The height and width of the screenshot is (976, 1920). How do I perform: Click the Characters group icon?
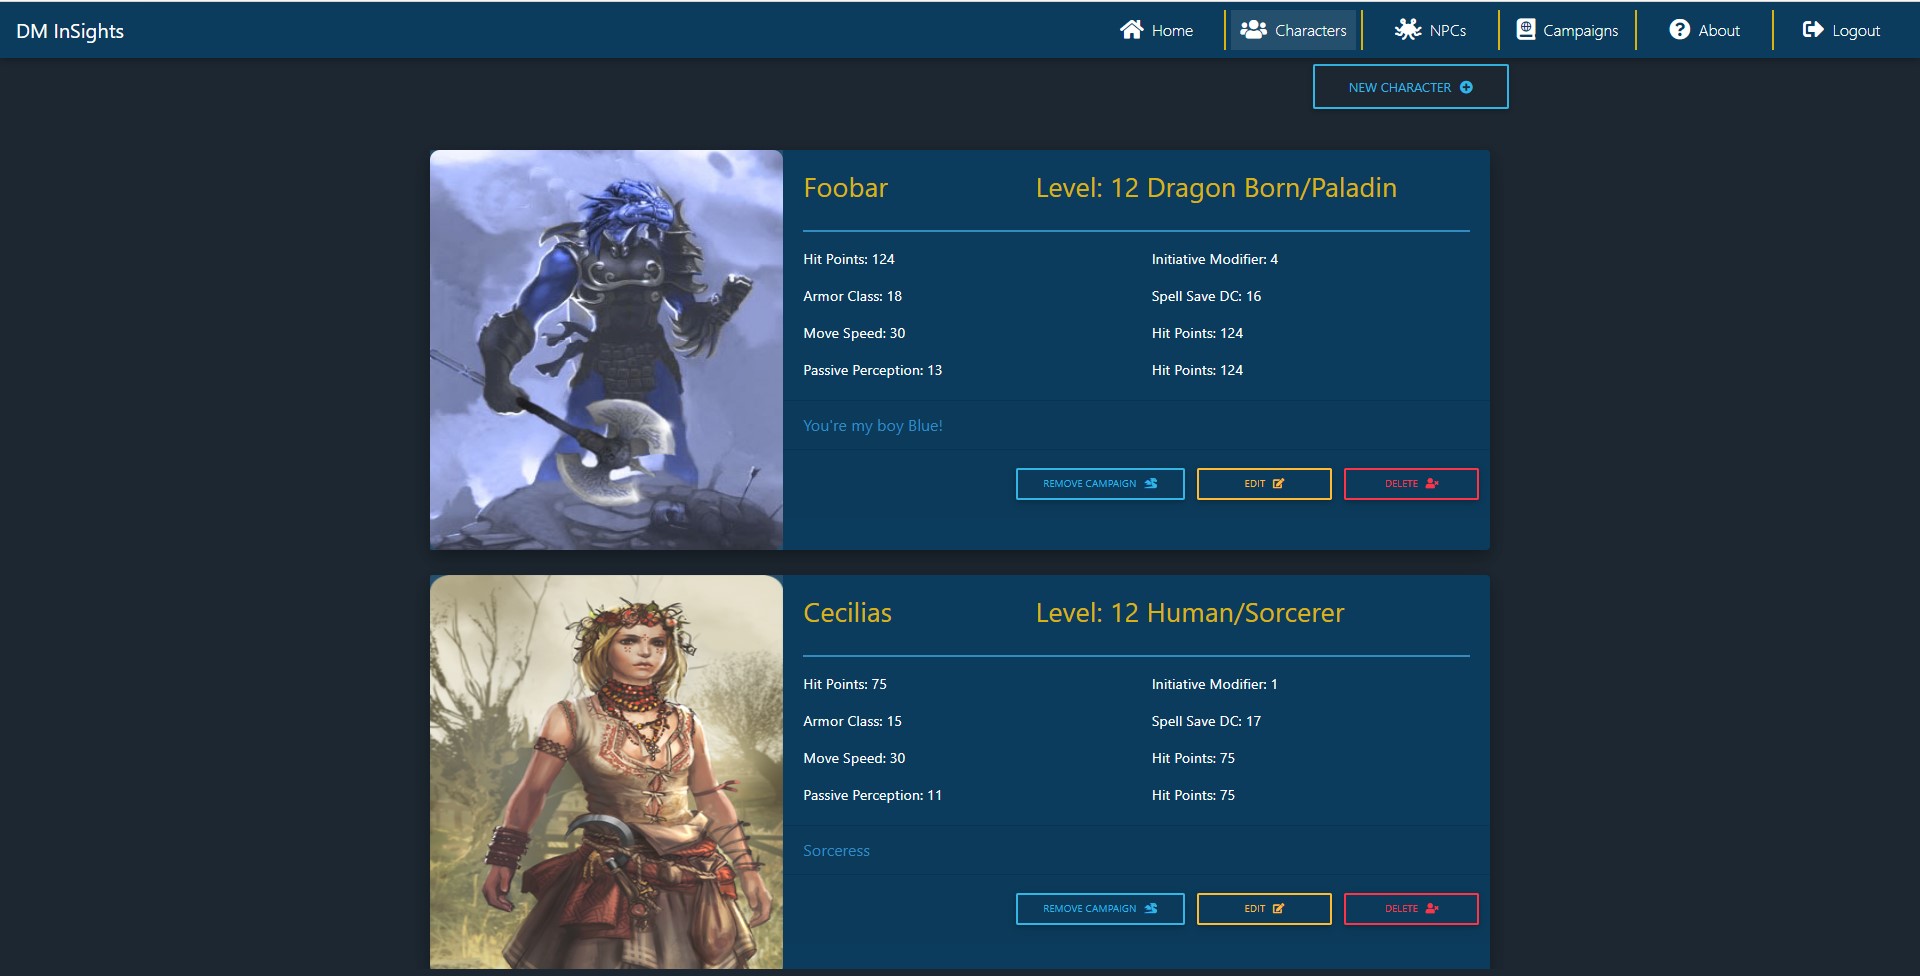click(1254, 30)
